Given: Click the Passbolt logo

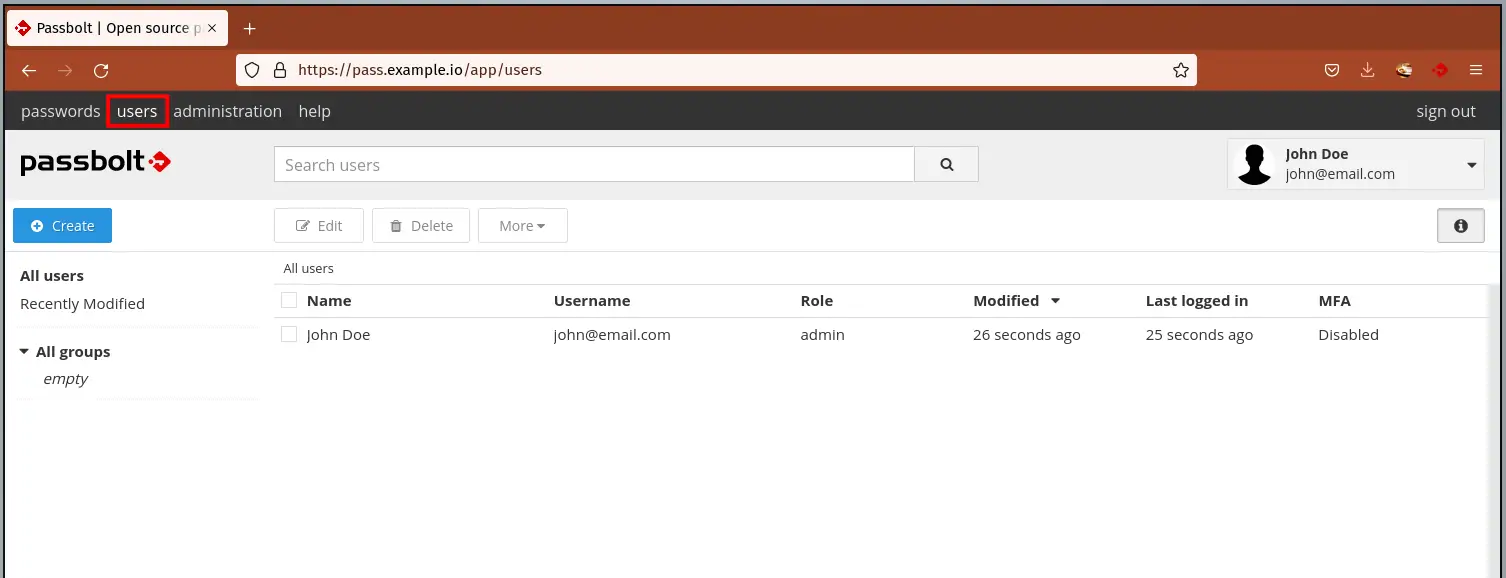Looking at the screenshot, I should [96, 163].
